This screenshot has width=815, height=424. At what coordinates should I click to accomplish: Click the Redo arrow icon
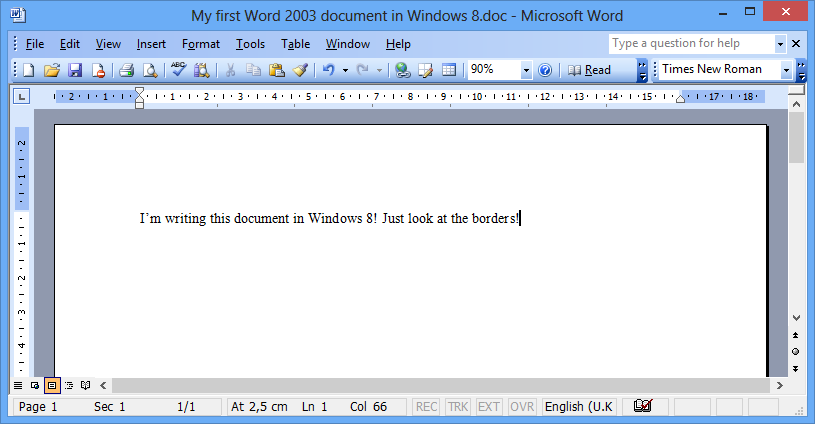click(363, 70)
